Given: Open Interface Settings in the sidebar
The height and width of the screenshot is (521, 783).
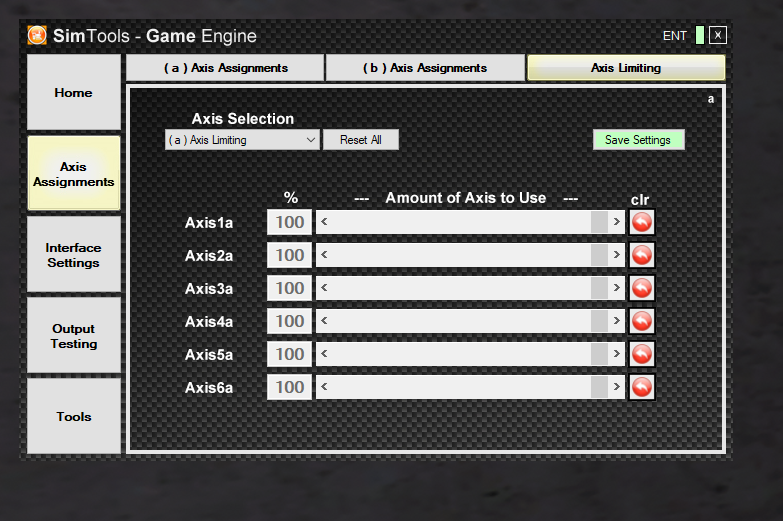Looking at the screenshot, I should tap(73, 255).
